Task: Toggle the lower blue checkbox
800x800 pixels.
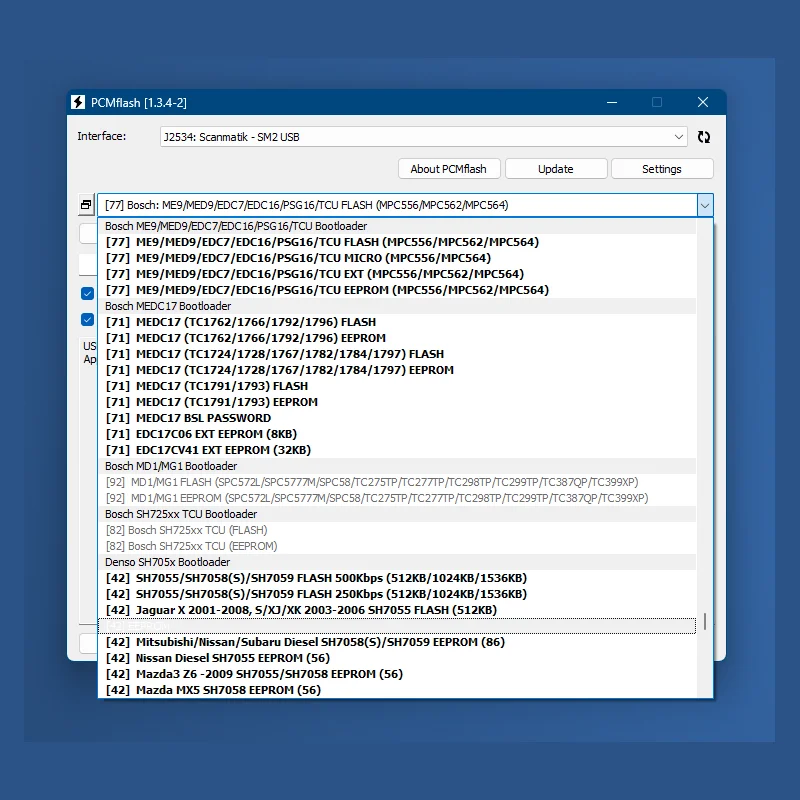Action: (x=87, y=319)
